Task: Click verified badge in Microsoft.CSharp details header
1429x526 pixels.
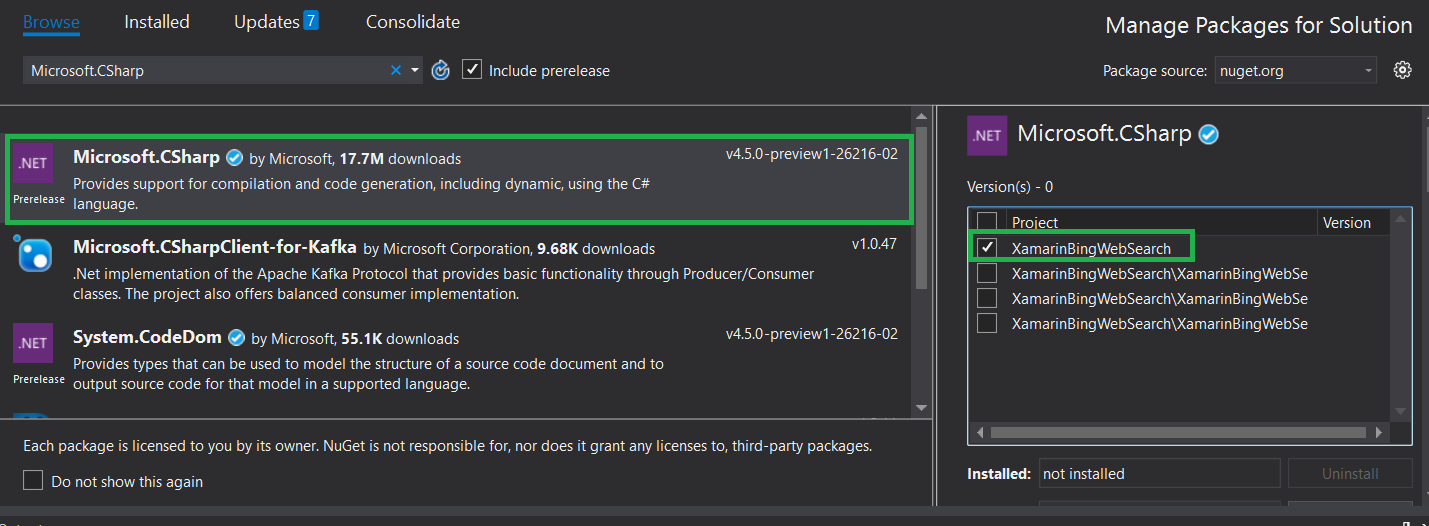Action: pos(1209,135)
